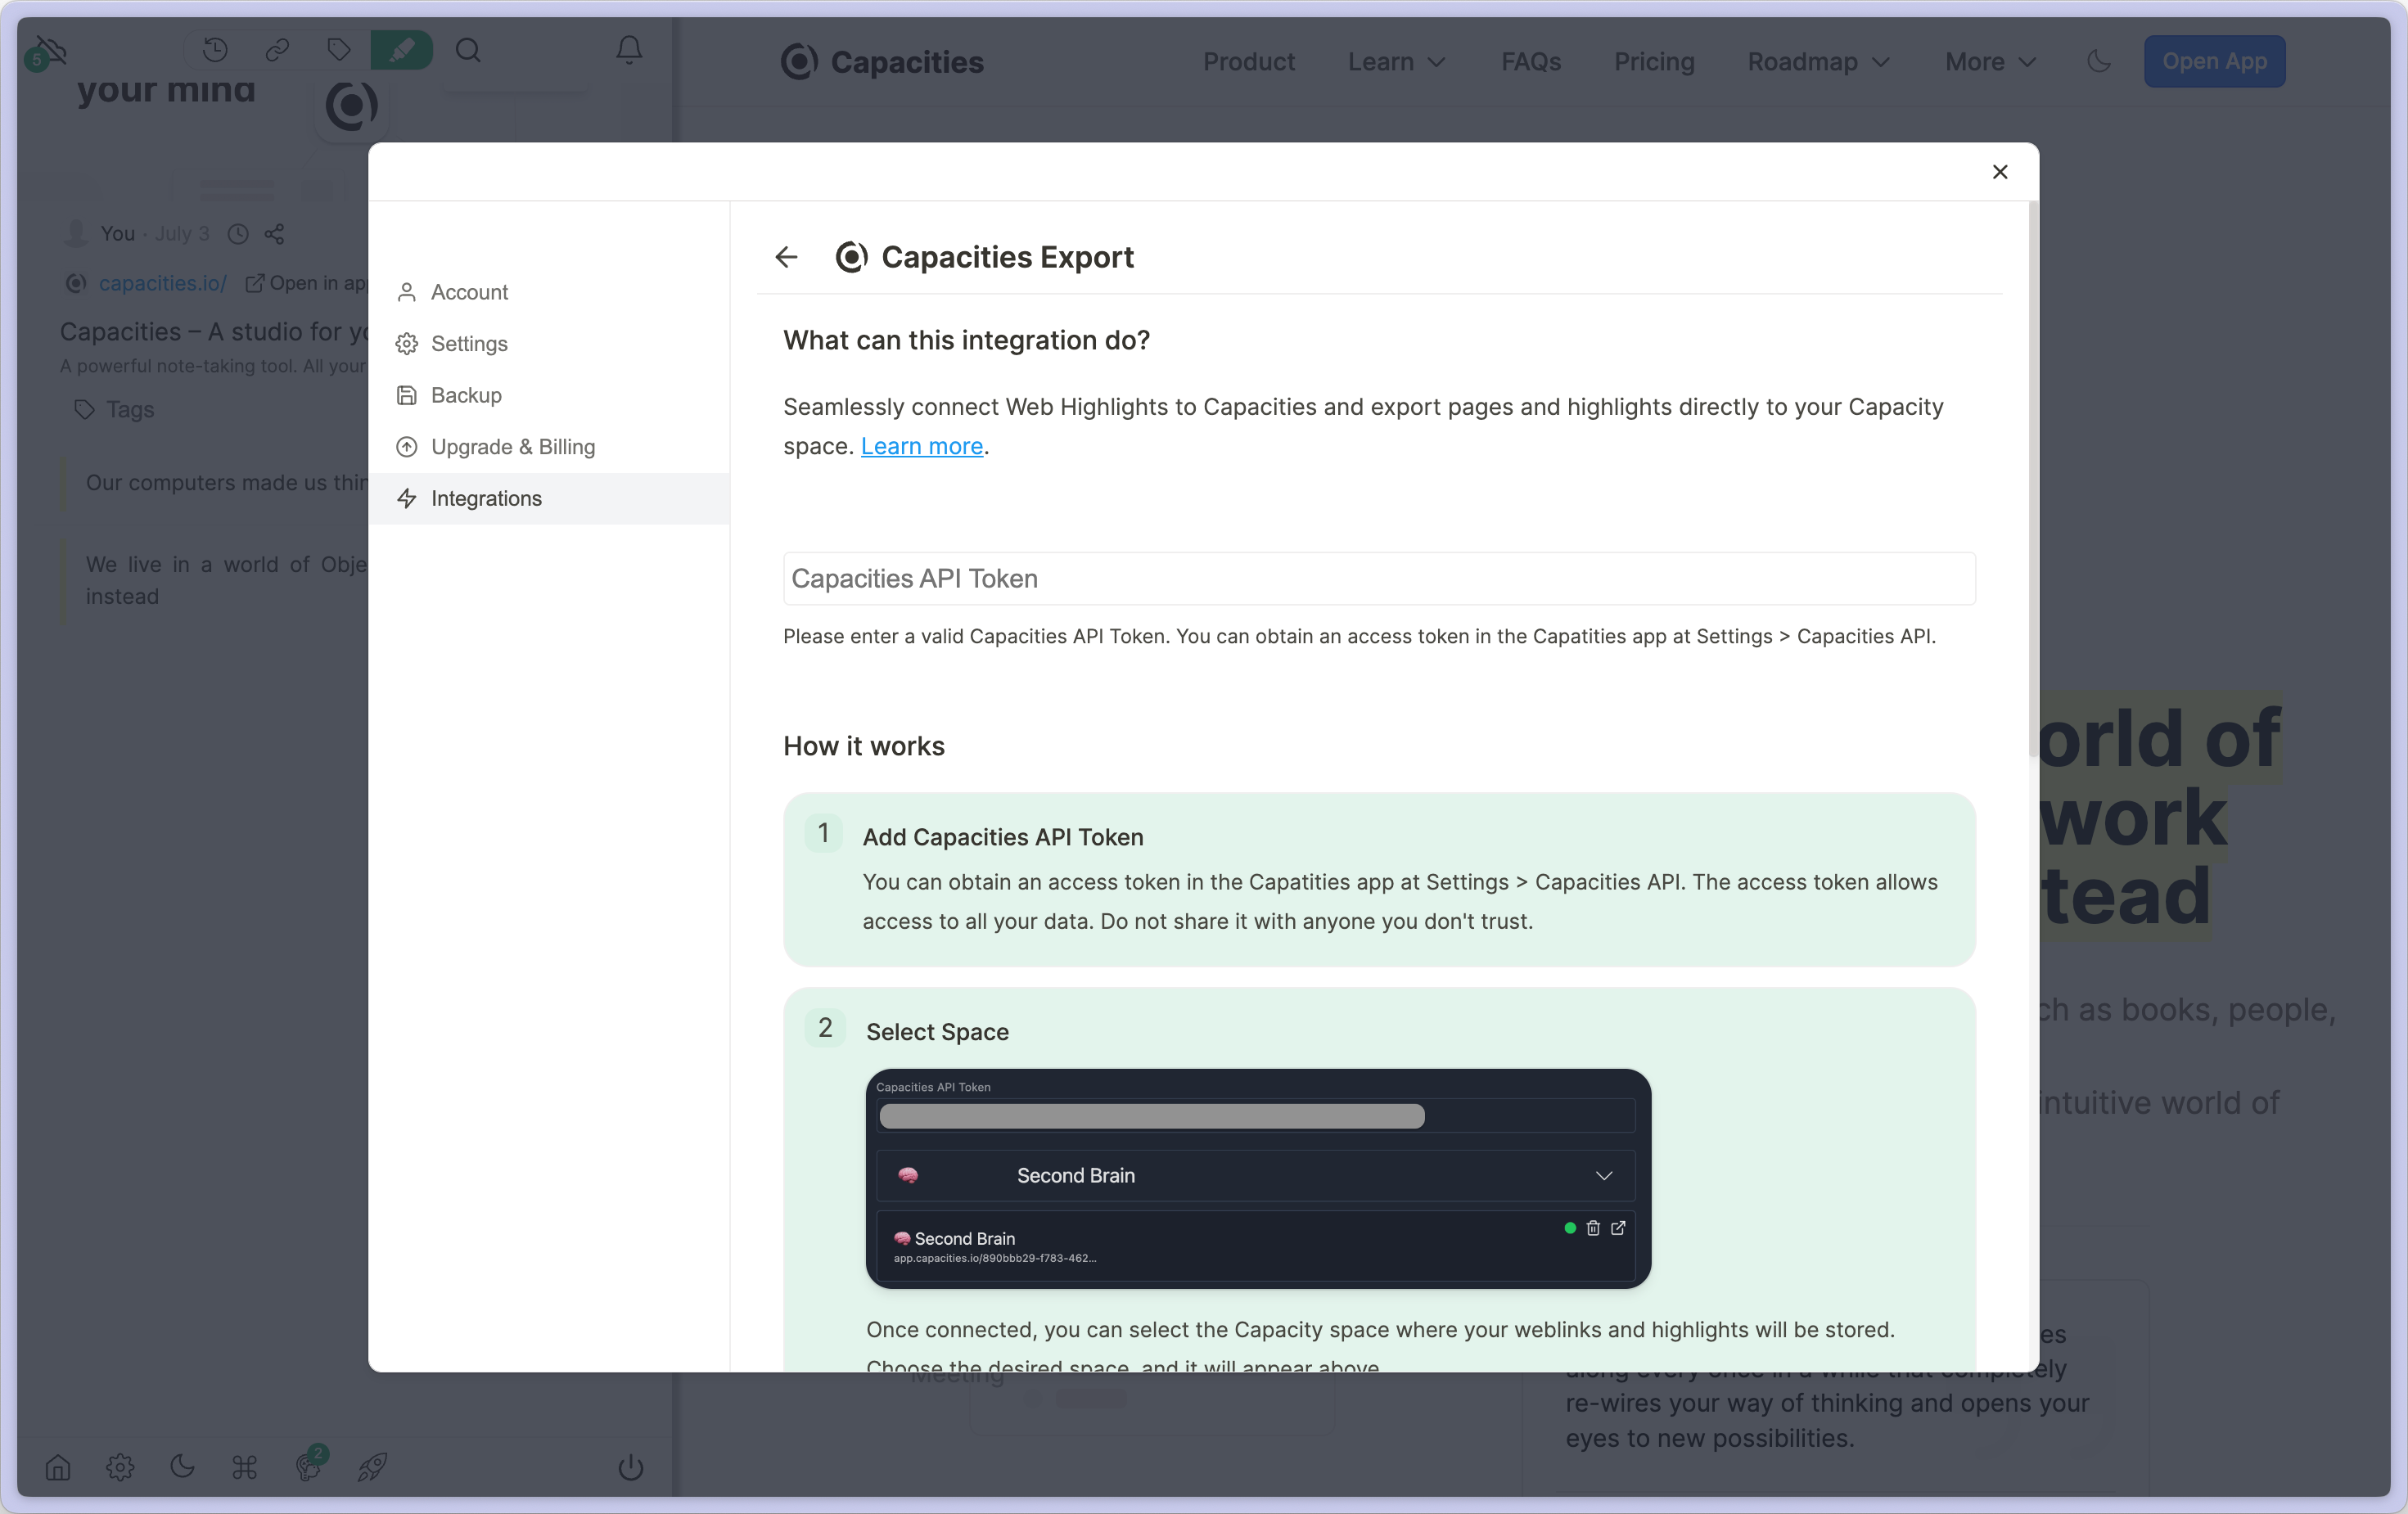Toggle dark mode via the moon icon bottom bar
Screen dimensions: 2408x1514
[x=181, y=1468]
